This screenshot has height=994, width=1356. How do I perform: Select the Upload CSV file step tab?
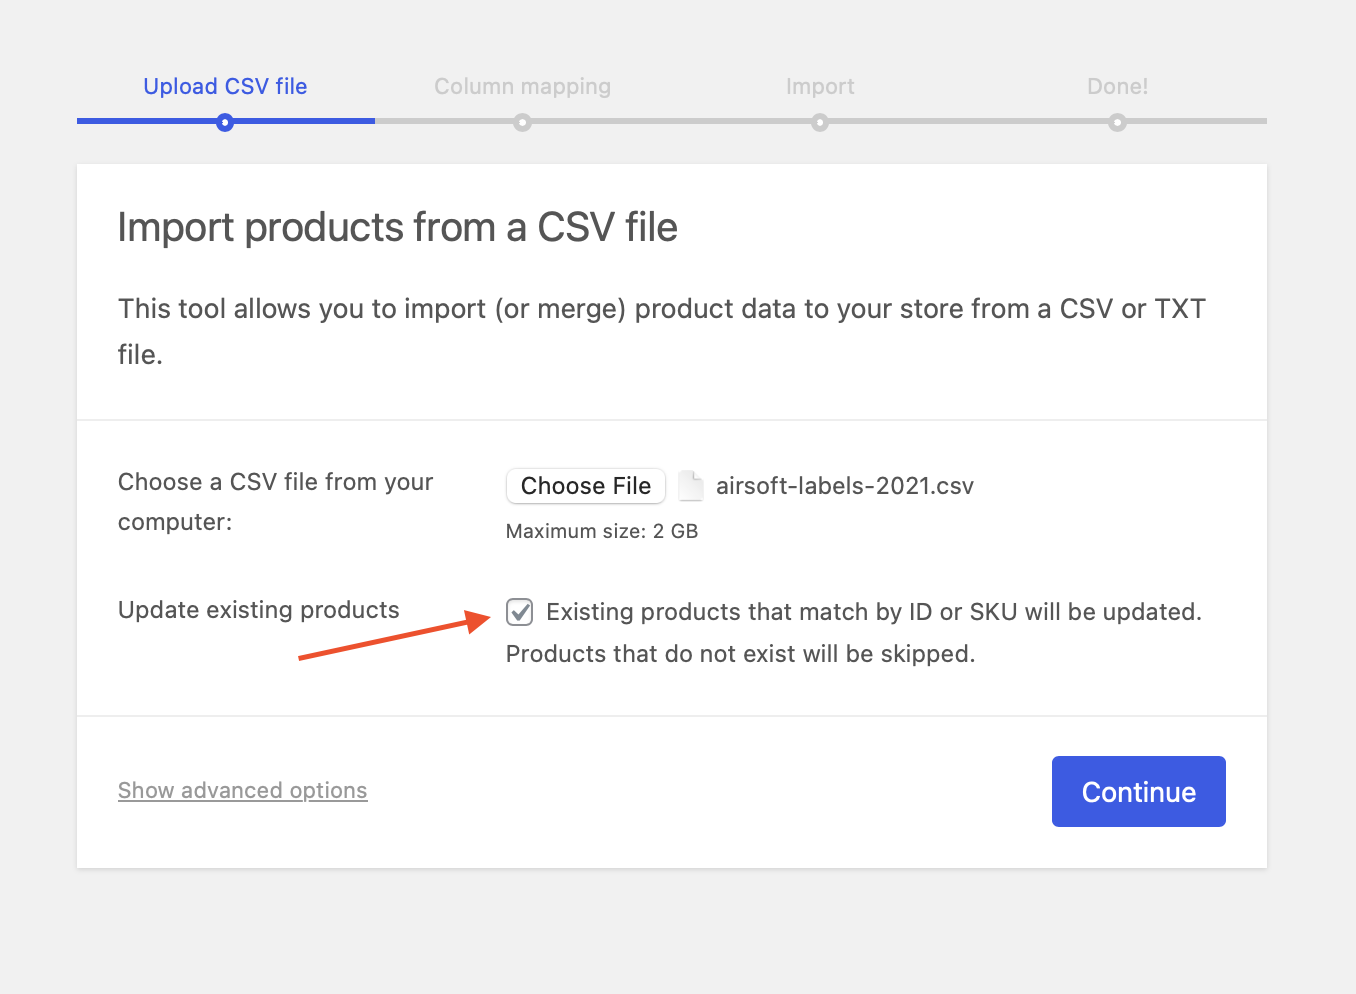225,87
